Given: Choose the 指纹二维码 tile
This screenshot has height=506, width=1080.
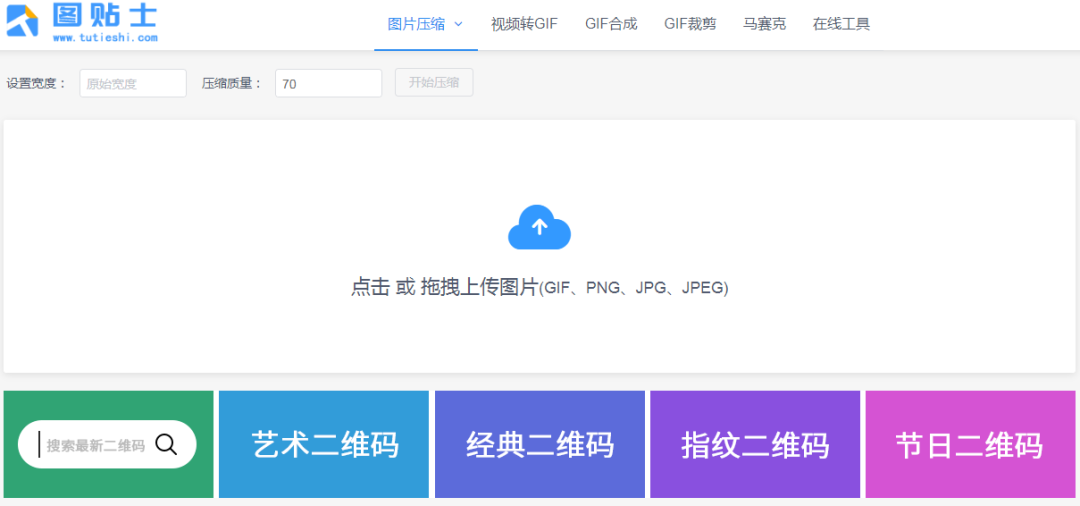Looking at the screenshot, I should (x=755, y=445).
